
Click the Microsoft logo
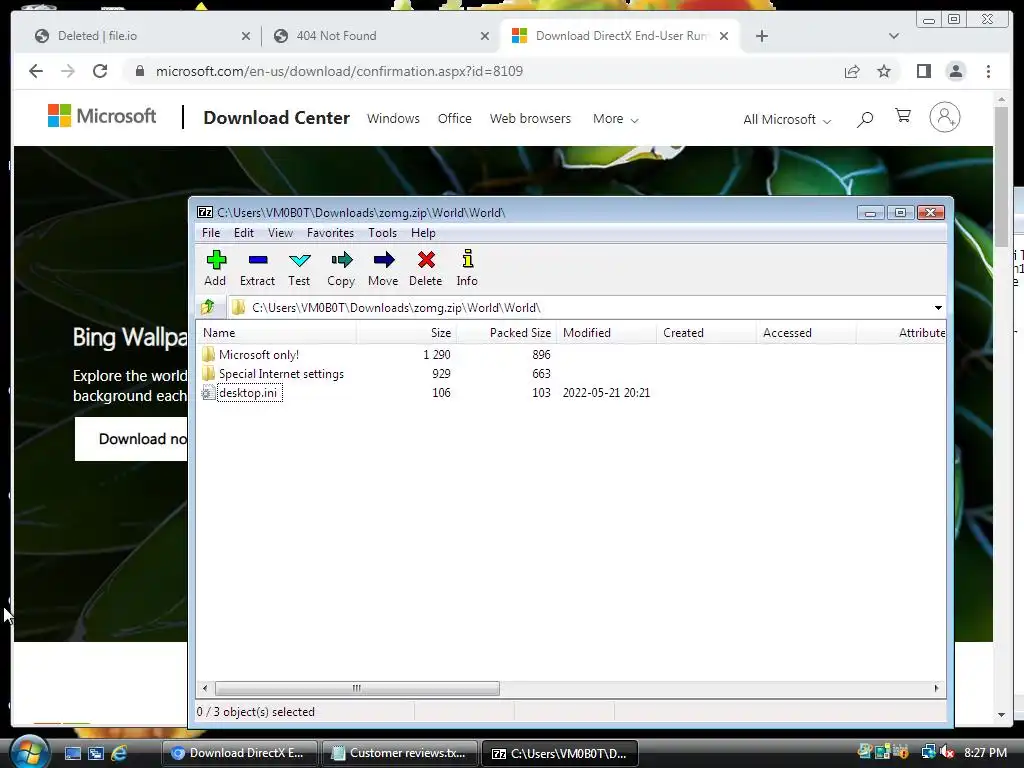tap(102, 116)
